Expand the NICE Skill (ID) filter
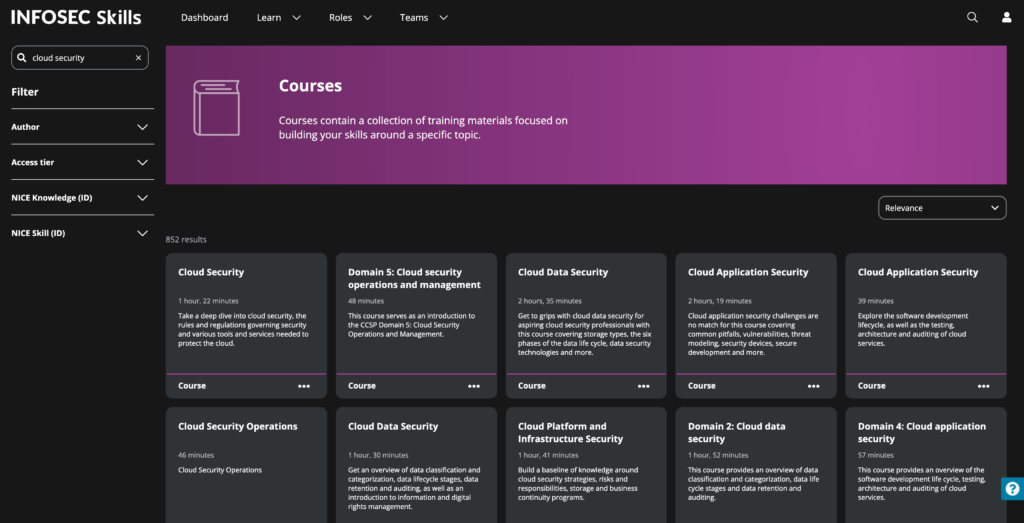Viewport: 1024px width, 523px height. pyautogui.click(x=142, y=233)
